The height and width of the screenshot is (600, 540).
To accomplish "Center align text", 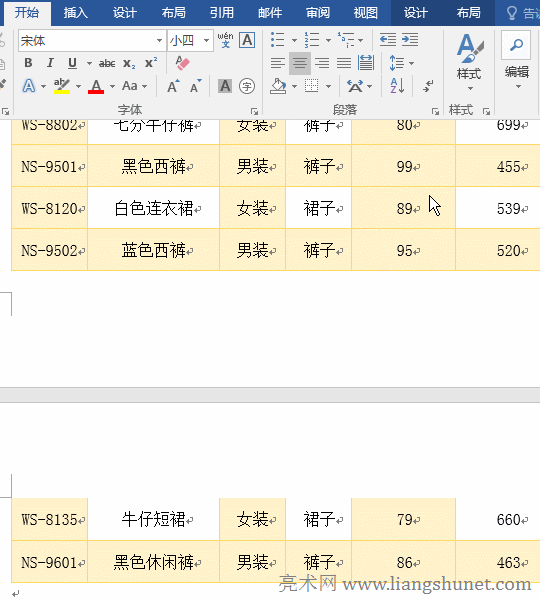I will (x=300, y=63).
